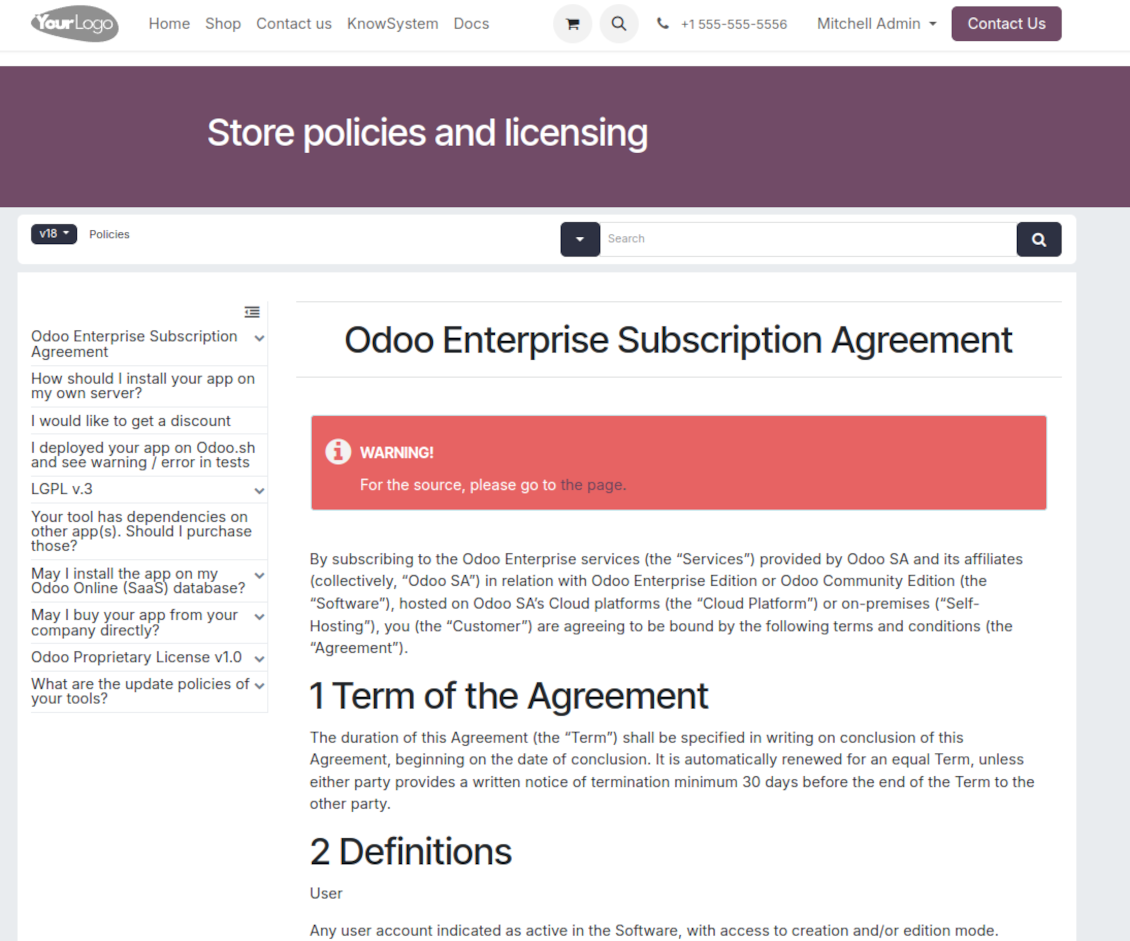Screen dimensions: 1130x941
Task: Open the Mitchell Admin user menu
Action: coord(876,24)
